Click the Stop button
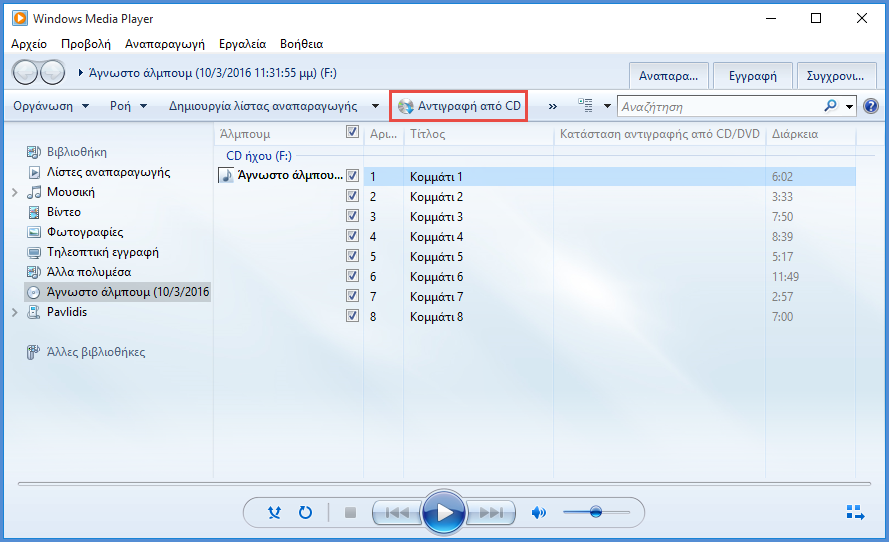 coord(350,513)
